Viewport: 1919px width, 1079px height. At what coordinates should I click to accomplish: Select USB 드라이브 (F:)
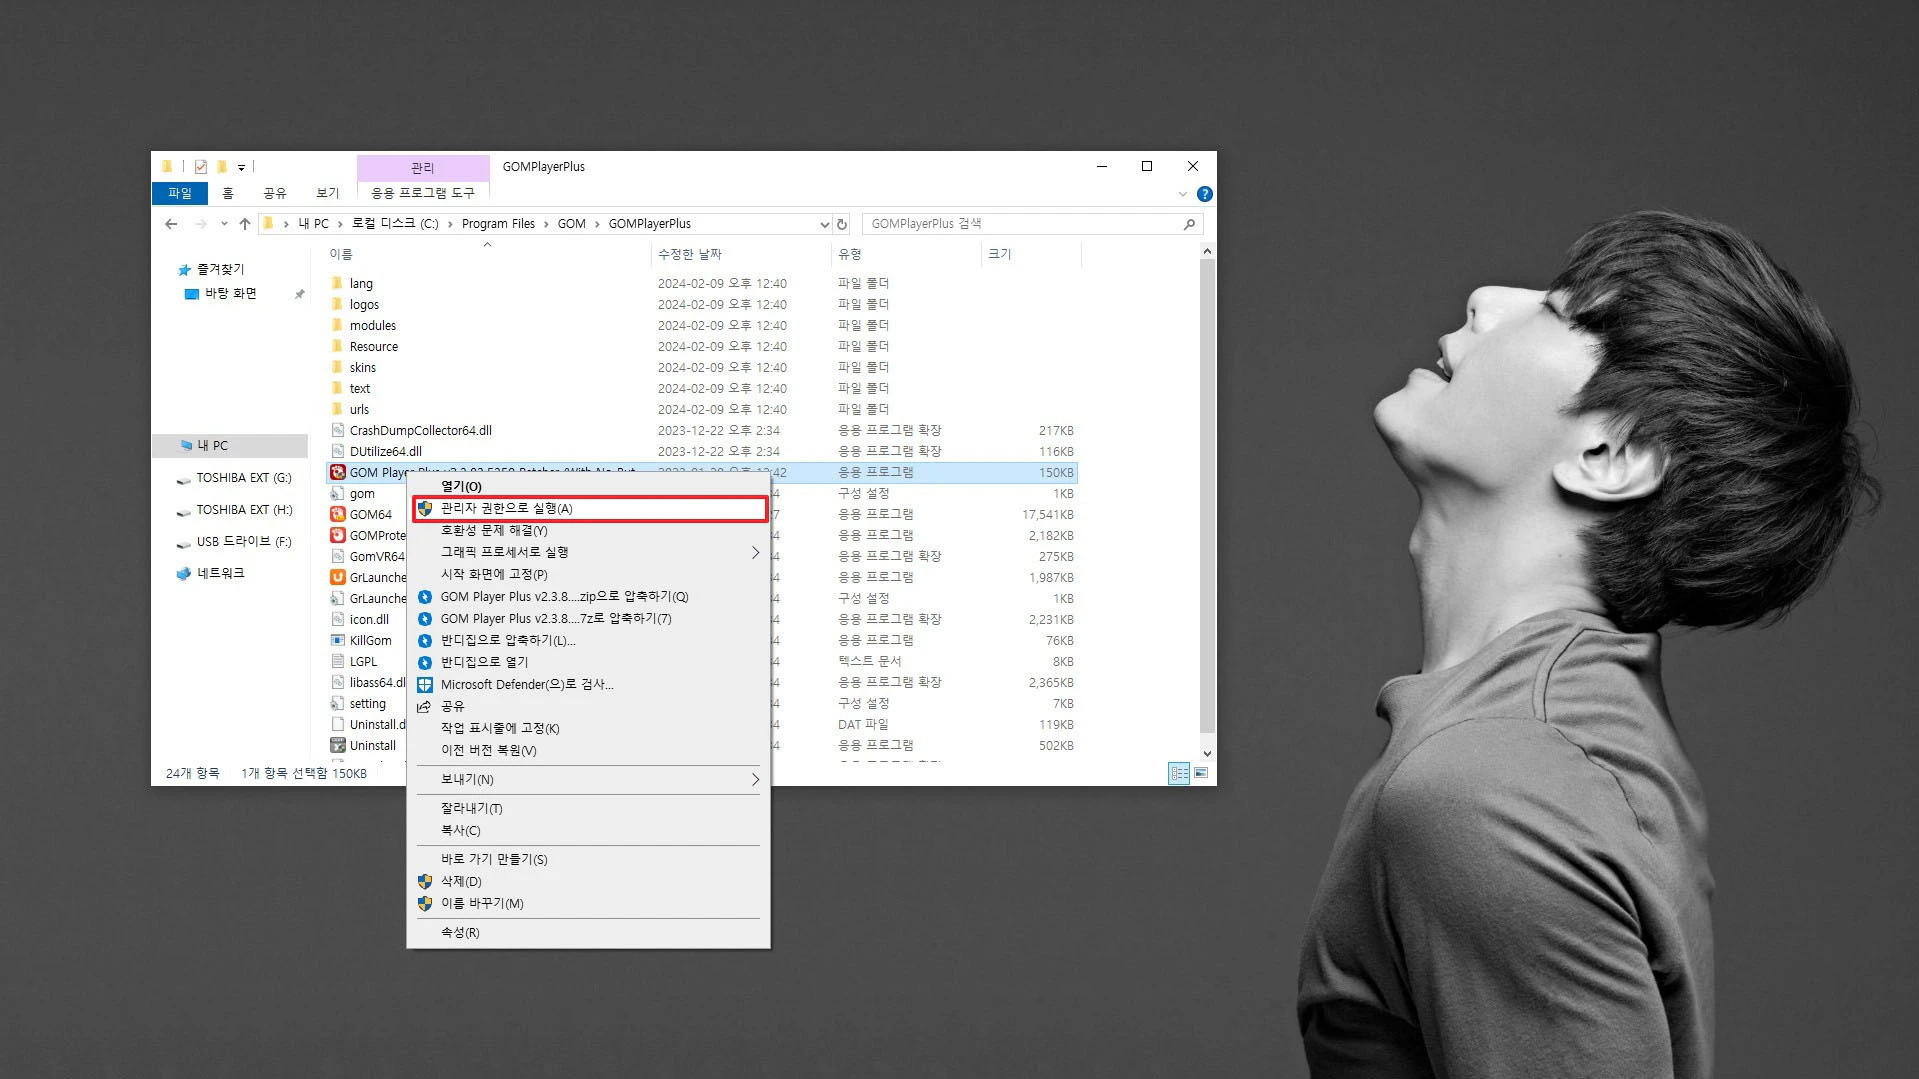pos(243,541)
